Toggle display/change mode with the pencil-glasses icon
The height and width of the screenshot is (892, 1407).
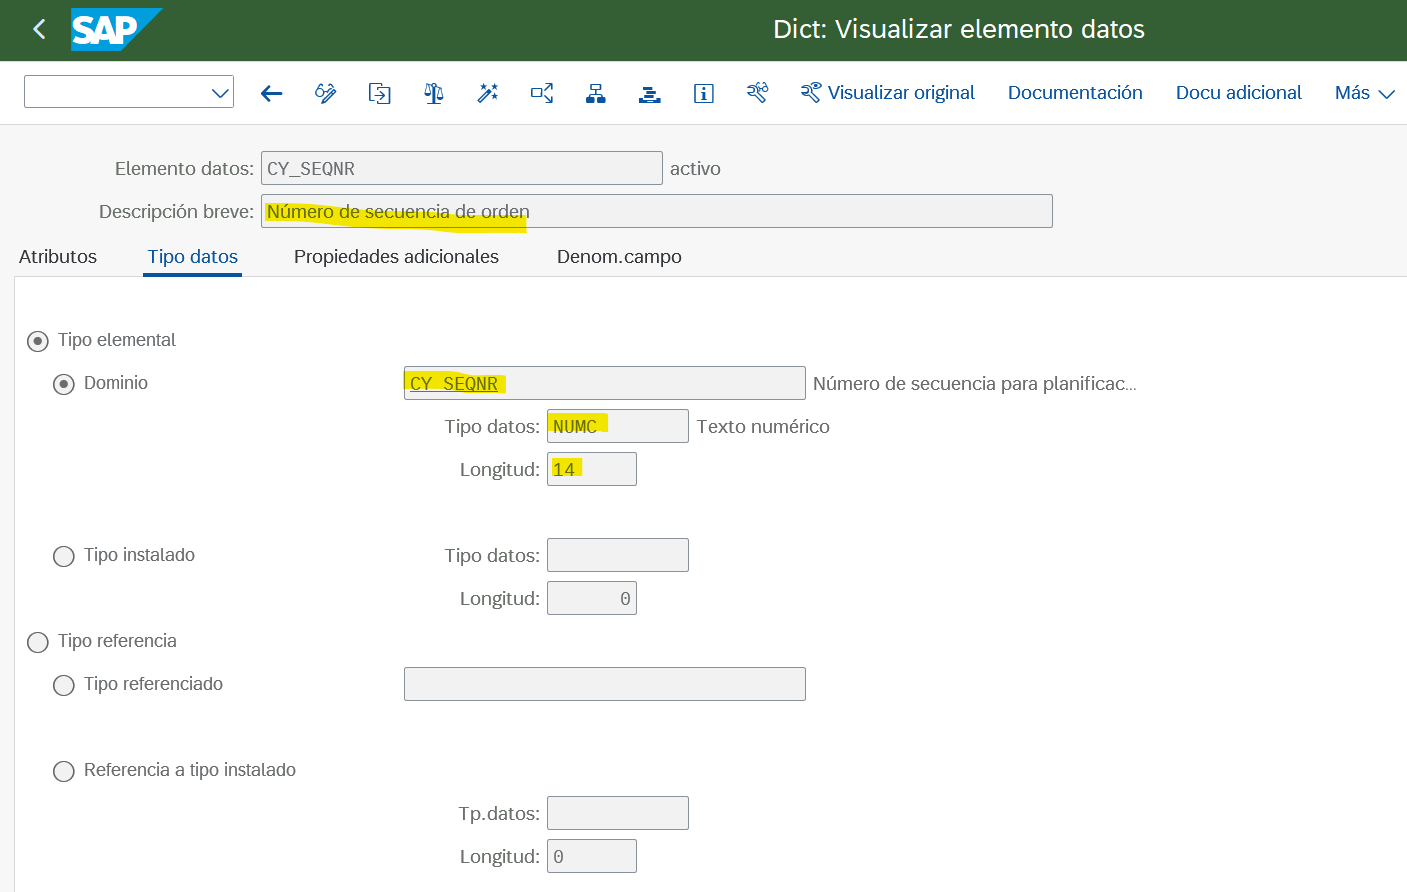tap(325, 93)
